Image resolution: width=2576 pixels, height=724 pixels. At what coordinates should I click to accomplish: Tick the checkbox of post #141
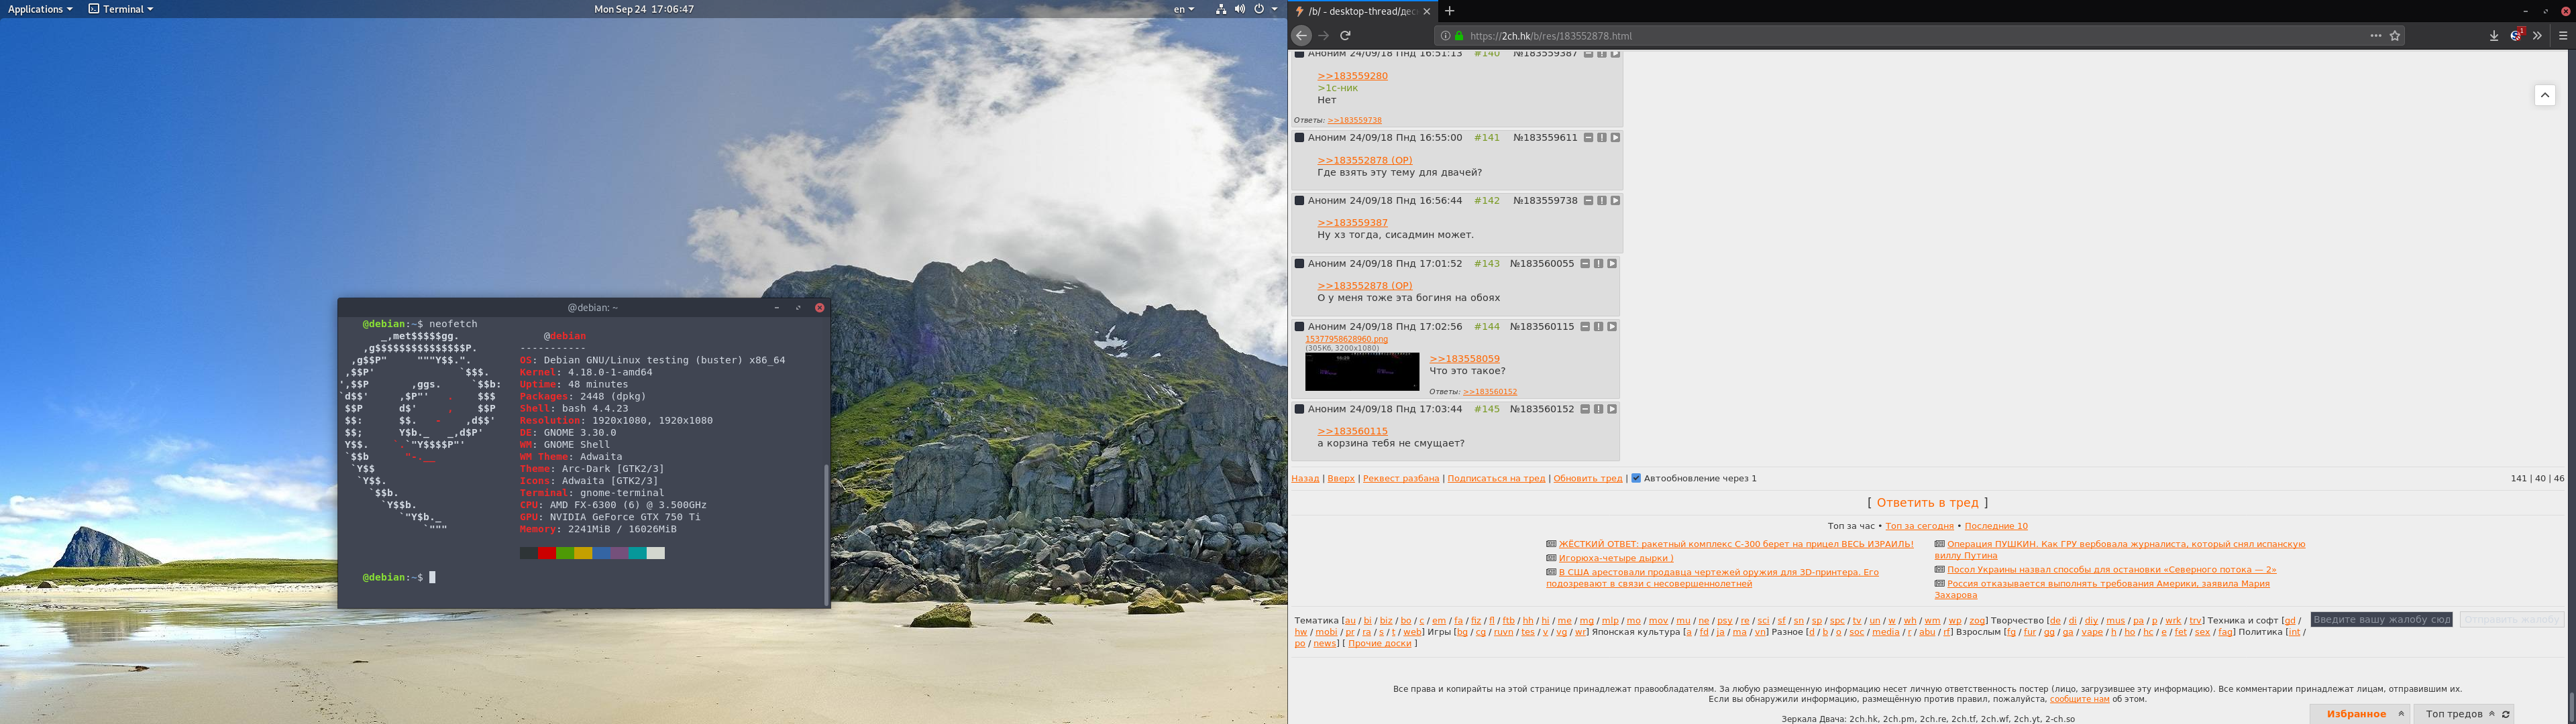1300,138
